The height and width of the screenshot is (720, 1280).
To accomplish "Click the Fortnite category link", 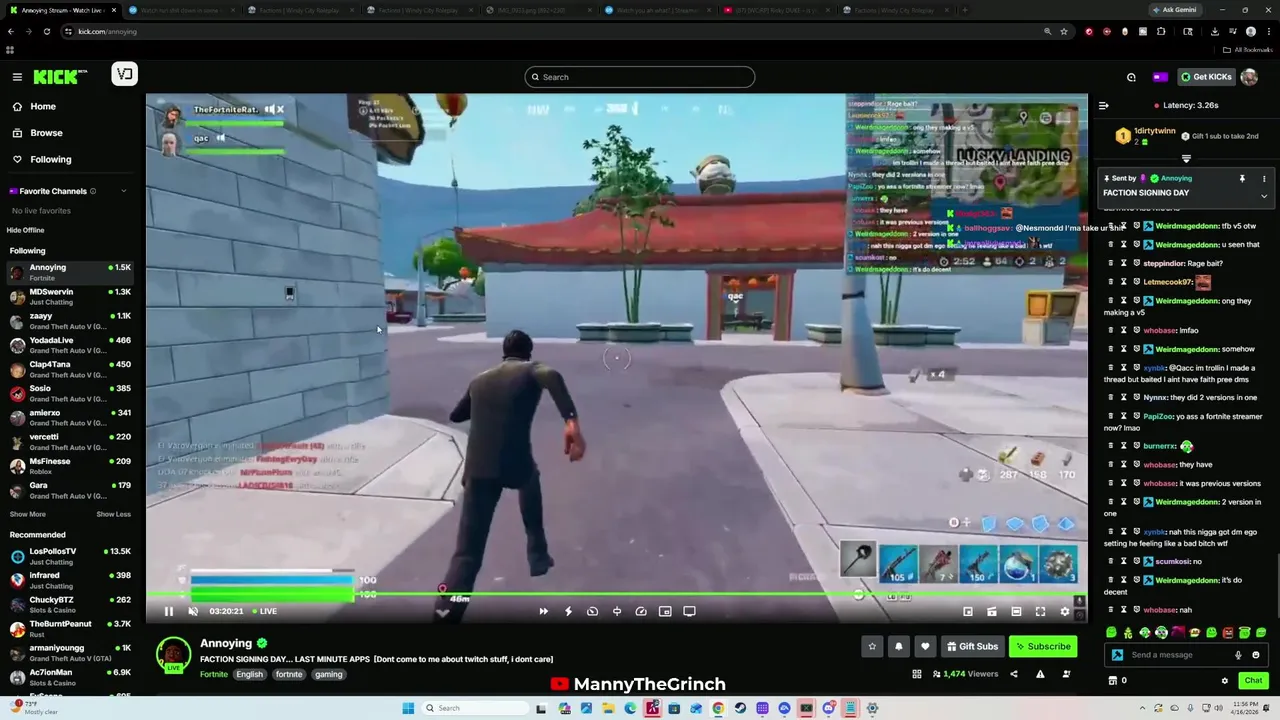I will coord(214,674).
